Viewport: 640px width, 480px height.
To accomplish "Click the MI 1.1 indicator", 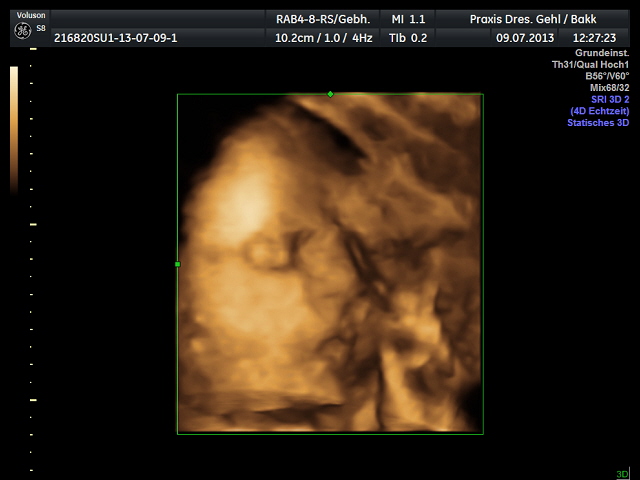I will tap(409, 19).
